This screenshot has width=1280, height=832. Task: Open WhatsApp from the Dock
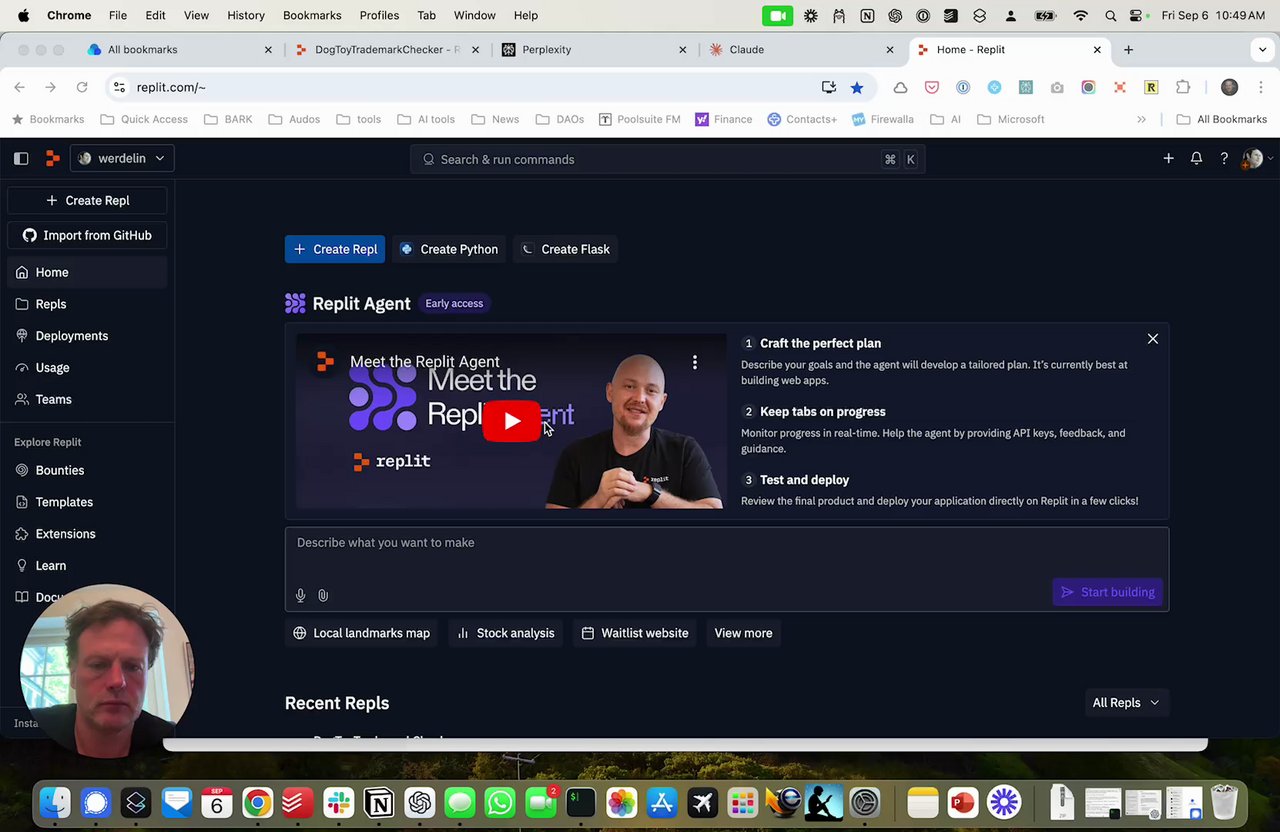[500, 802]
